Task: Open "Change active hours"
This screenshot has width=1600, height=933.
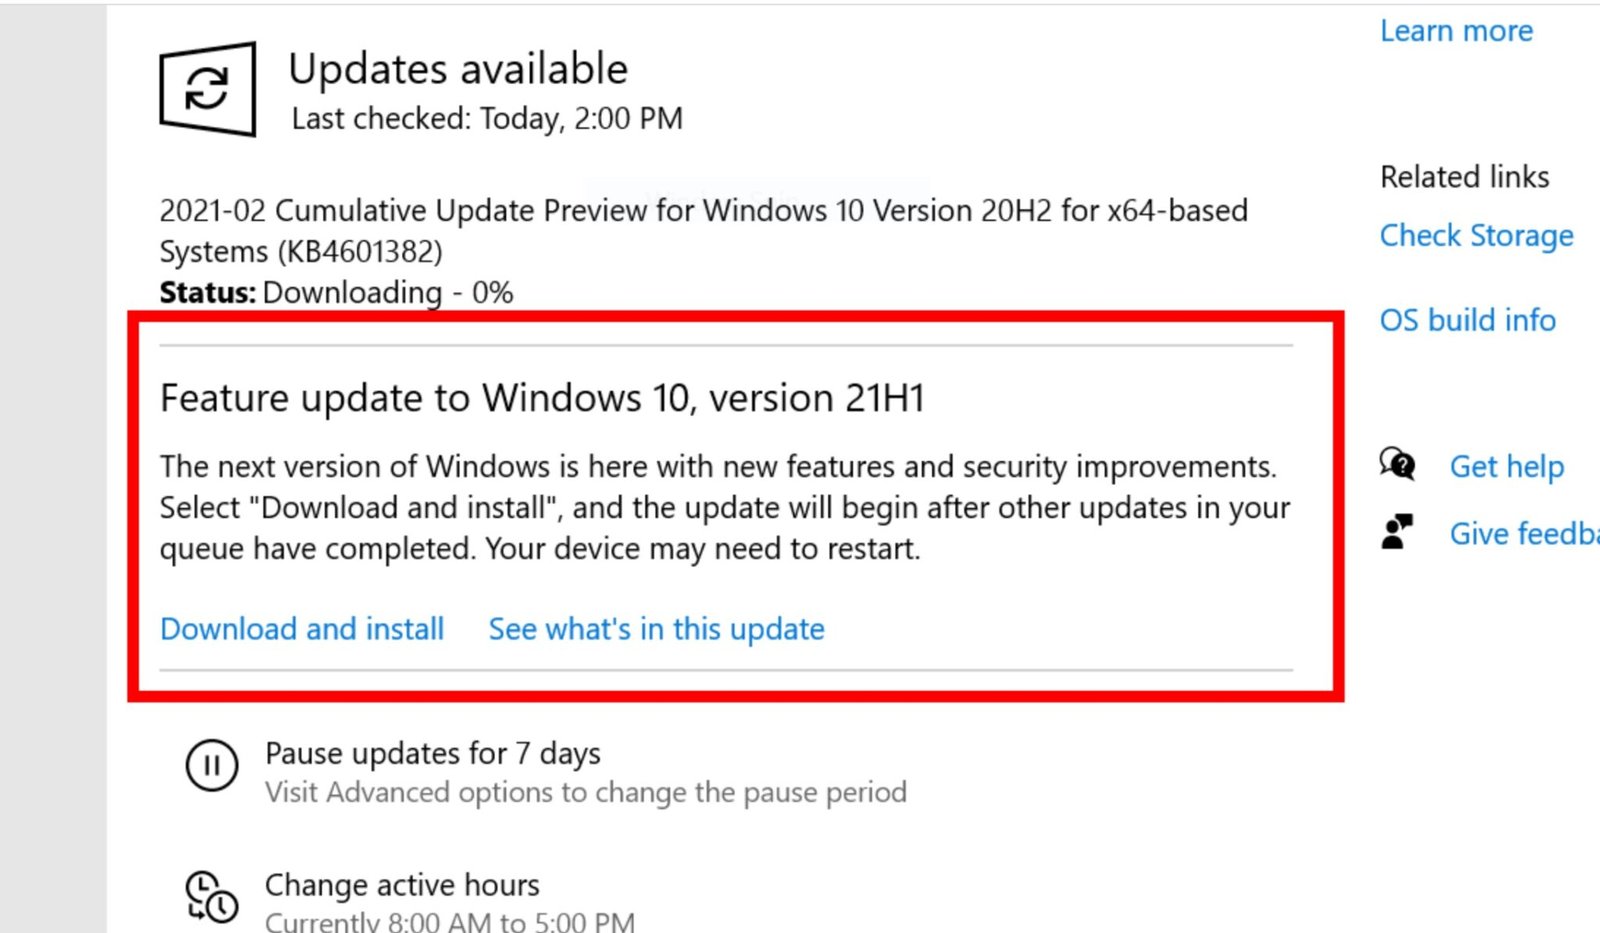Action: pos(402,885)
